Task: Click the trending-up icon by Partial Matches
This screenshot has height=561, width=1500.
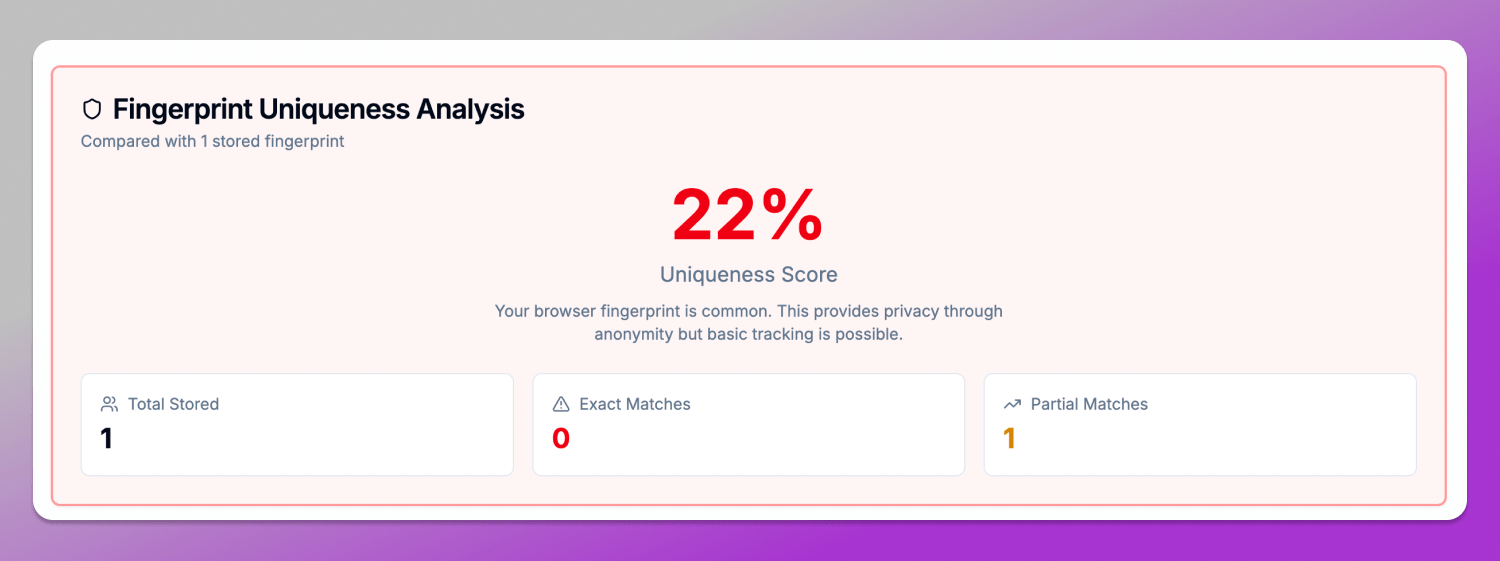Action: pos(1012,404)
